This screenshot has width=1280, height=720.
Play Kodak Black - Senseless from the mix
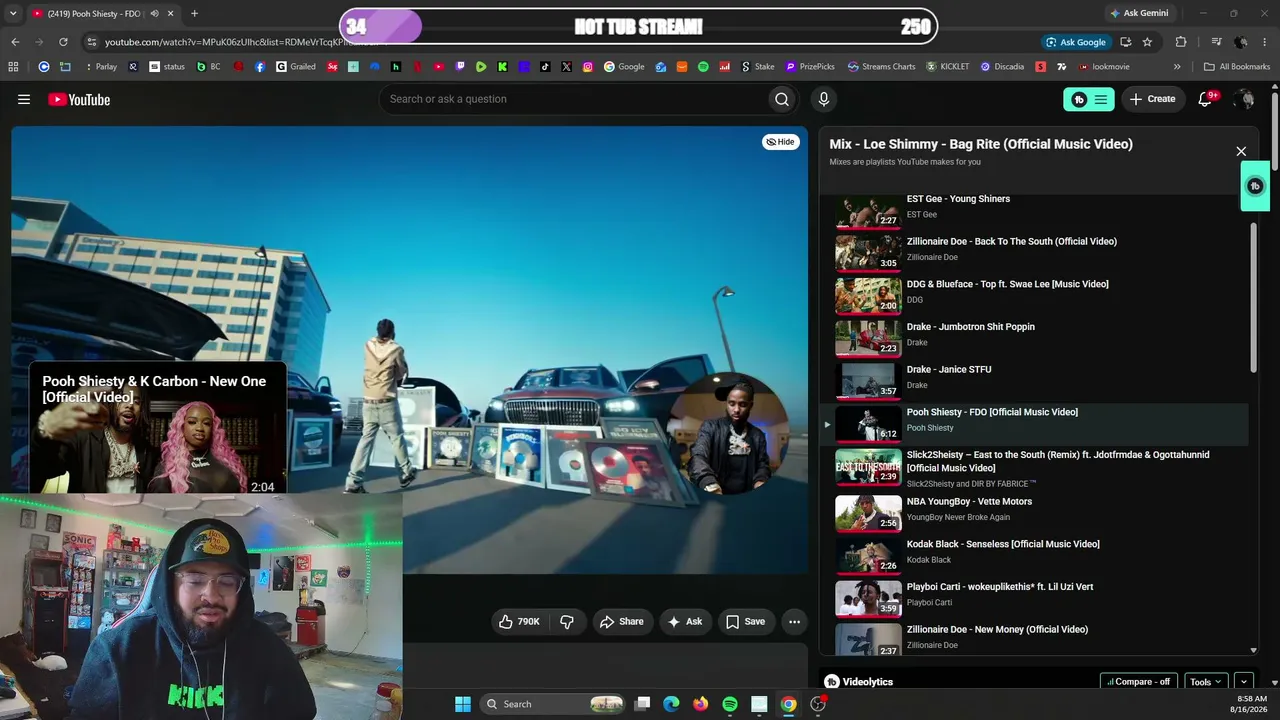(1035, 556)
